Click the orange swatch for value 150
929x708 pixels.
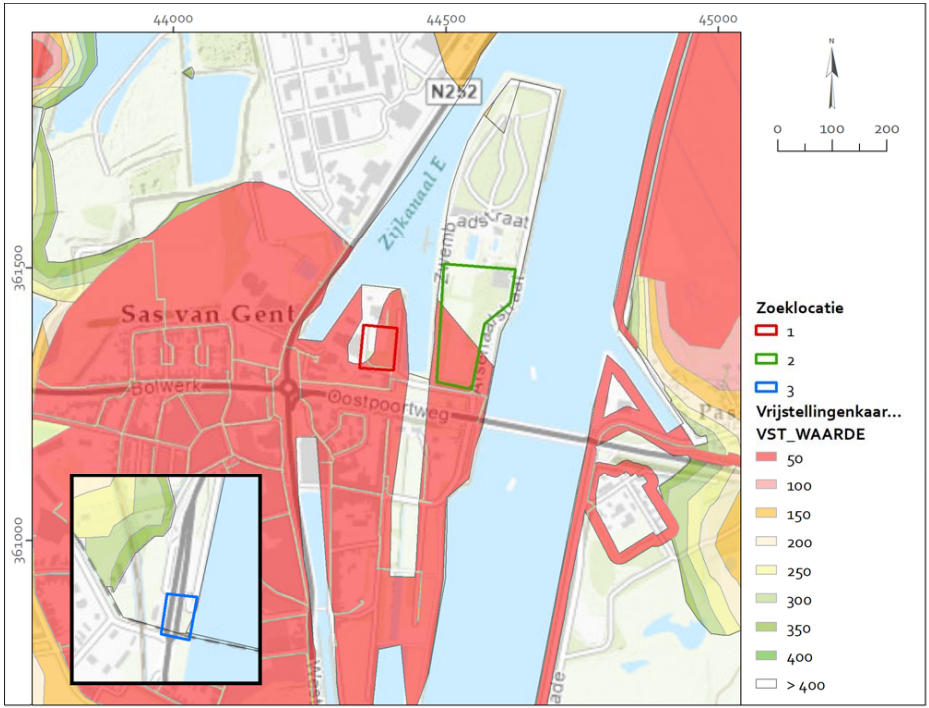coord(766,513)
